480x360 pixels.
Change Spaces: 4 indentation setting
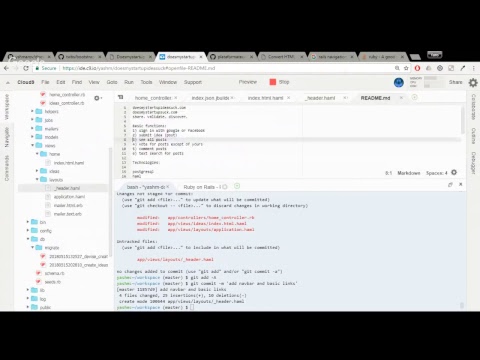437,173
